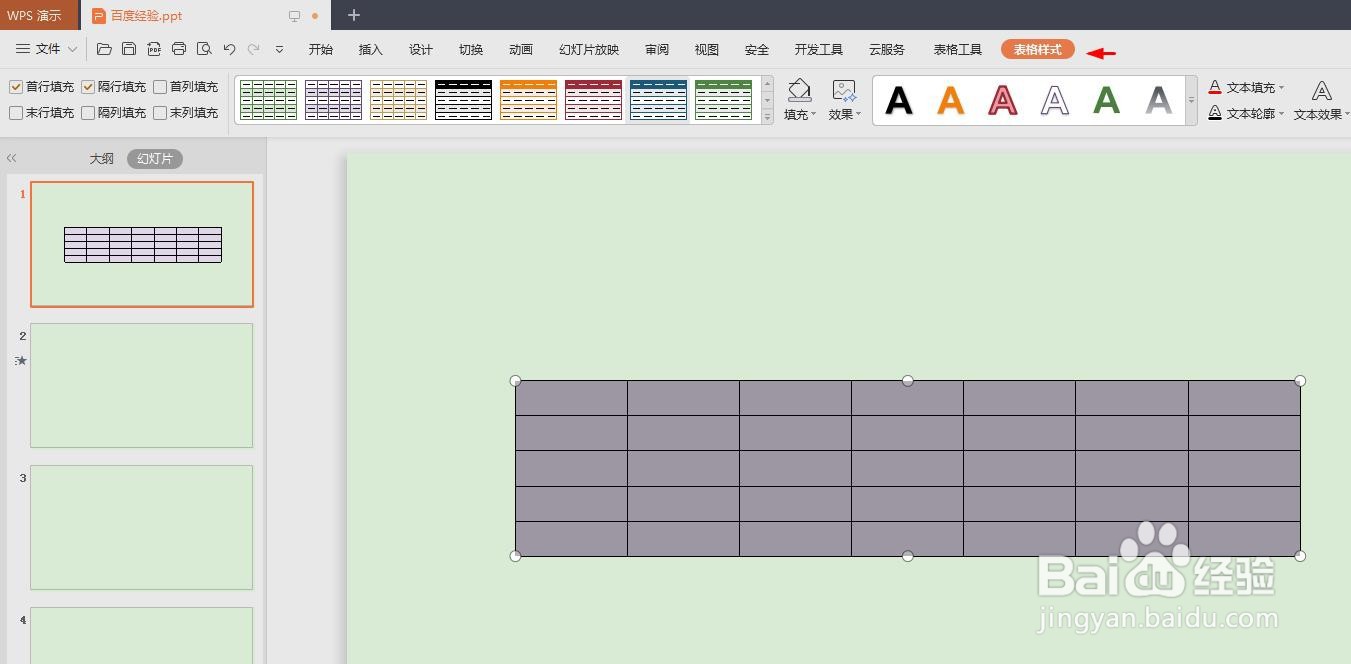1351x664 pixels.
Task: Click the Undo arrow icon
Action: [x=229, y=49]
